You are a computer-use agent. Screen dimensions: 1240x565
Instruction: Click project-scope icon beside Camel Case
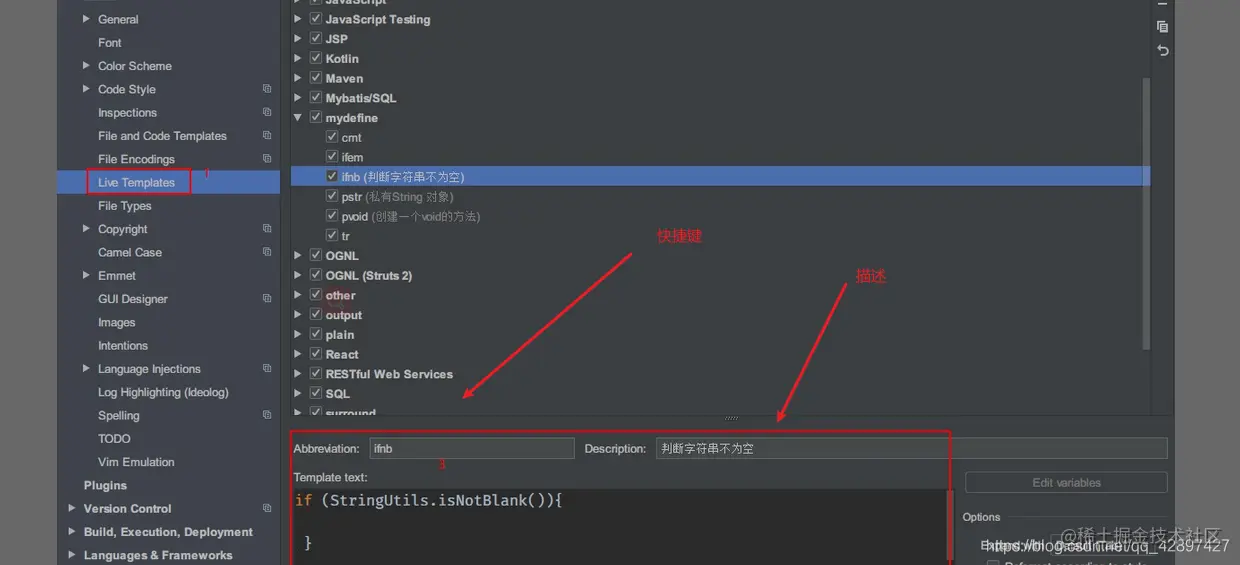click(x=267, y=251)
